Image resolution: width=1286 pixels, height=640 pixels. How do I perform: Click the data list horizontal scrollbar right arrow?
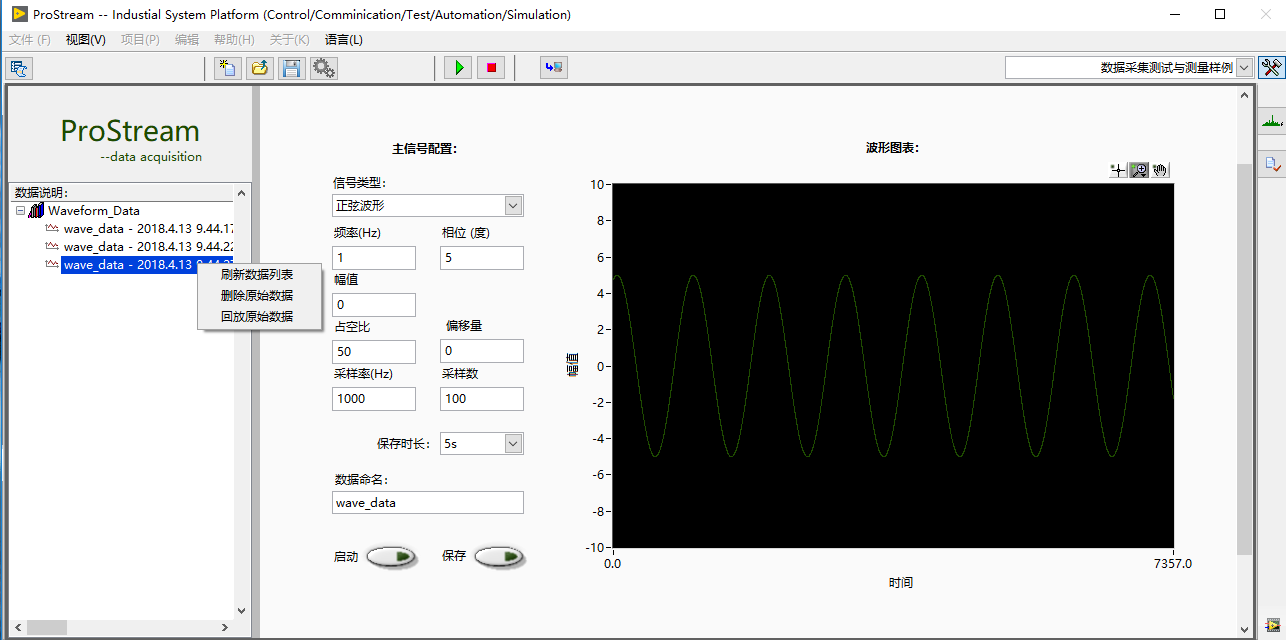click(x=225, y=627)
